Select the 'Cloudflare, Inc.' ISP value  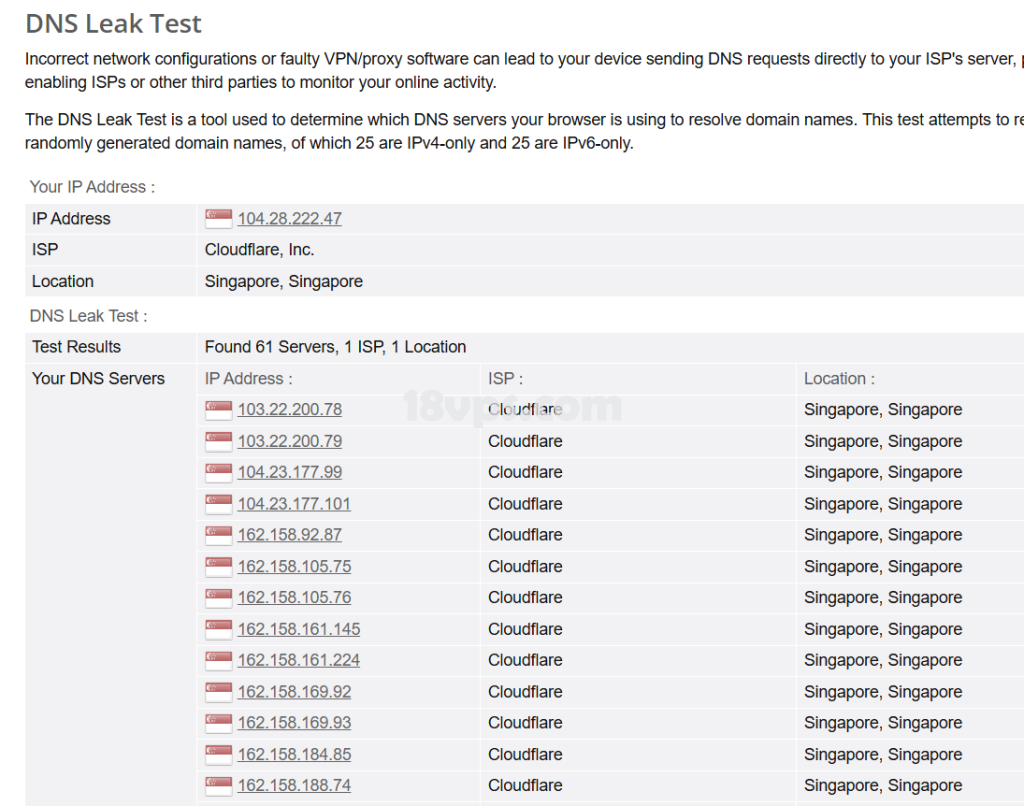coord(259,250)
